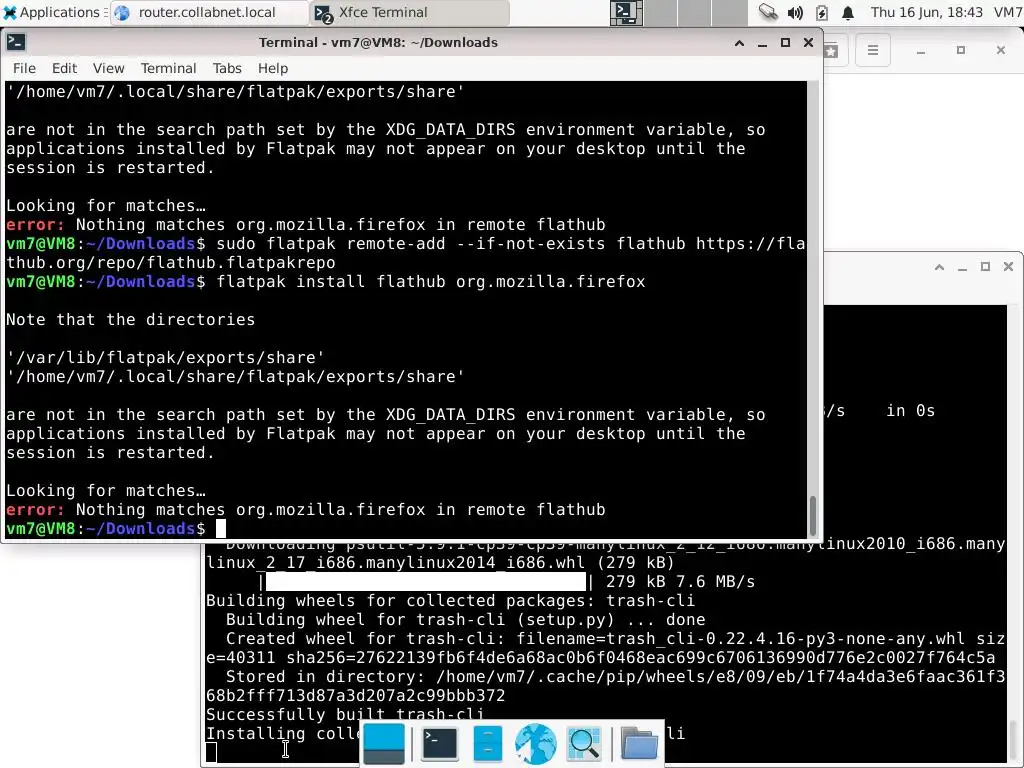Switch to router.collabnet.local browser window in taskbar
The height and width of the screenshot is (768, 1024).
(x=208, y=12)
